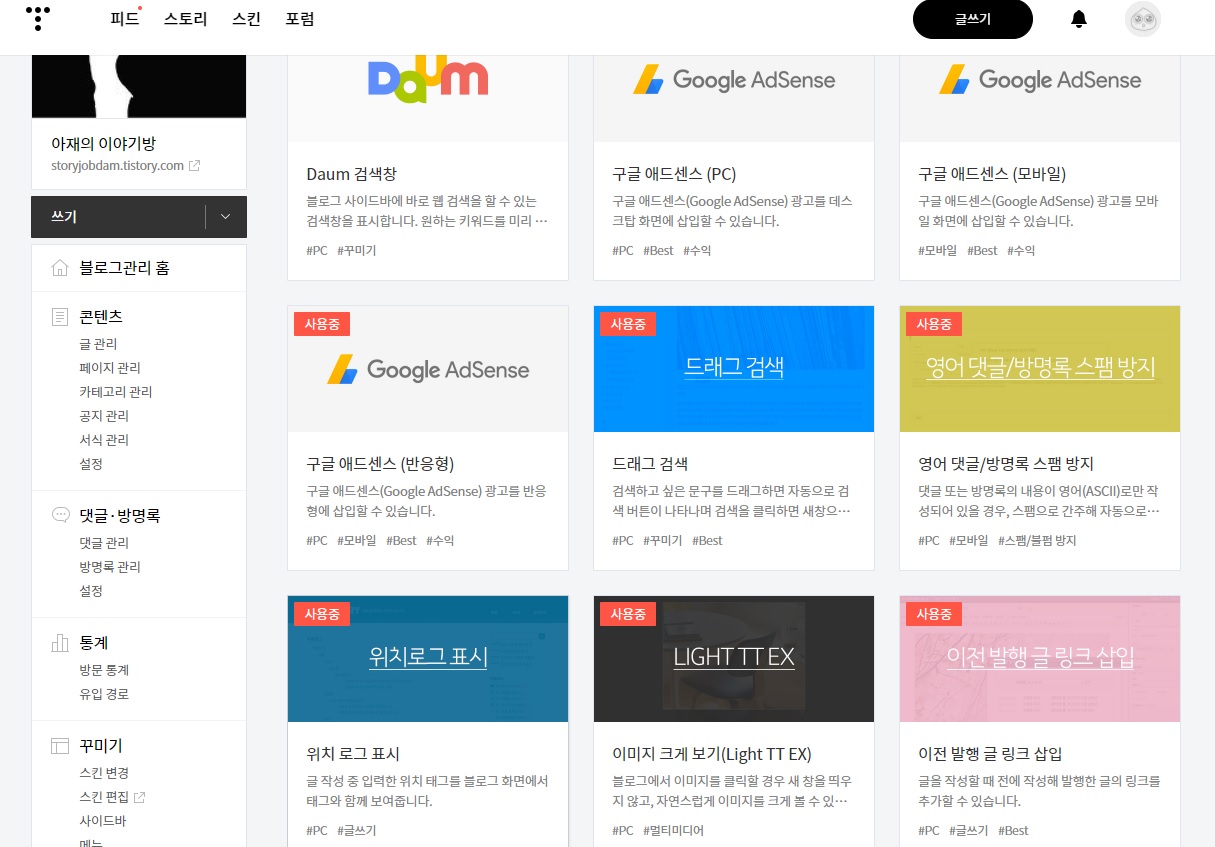Select 영어 댓글/방명록 스팸 방지 card title
Image resolution: width=1215 pixels, height=847 pixels.
1006,464
